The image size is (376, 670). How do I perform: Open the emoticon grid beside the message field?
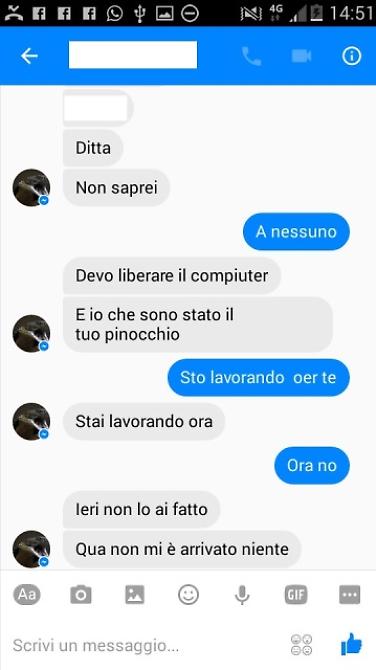coord(301,644)
